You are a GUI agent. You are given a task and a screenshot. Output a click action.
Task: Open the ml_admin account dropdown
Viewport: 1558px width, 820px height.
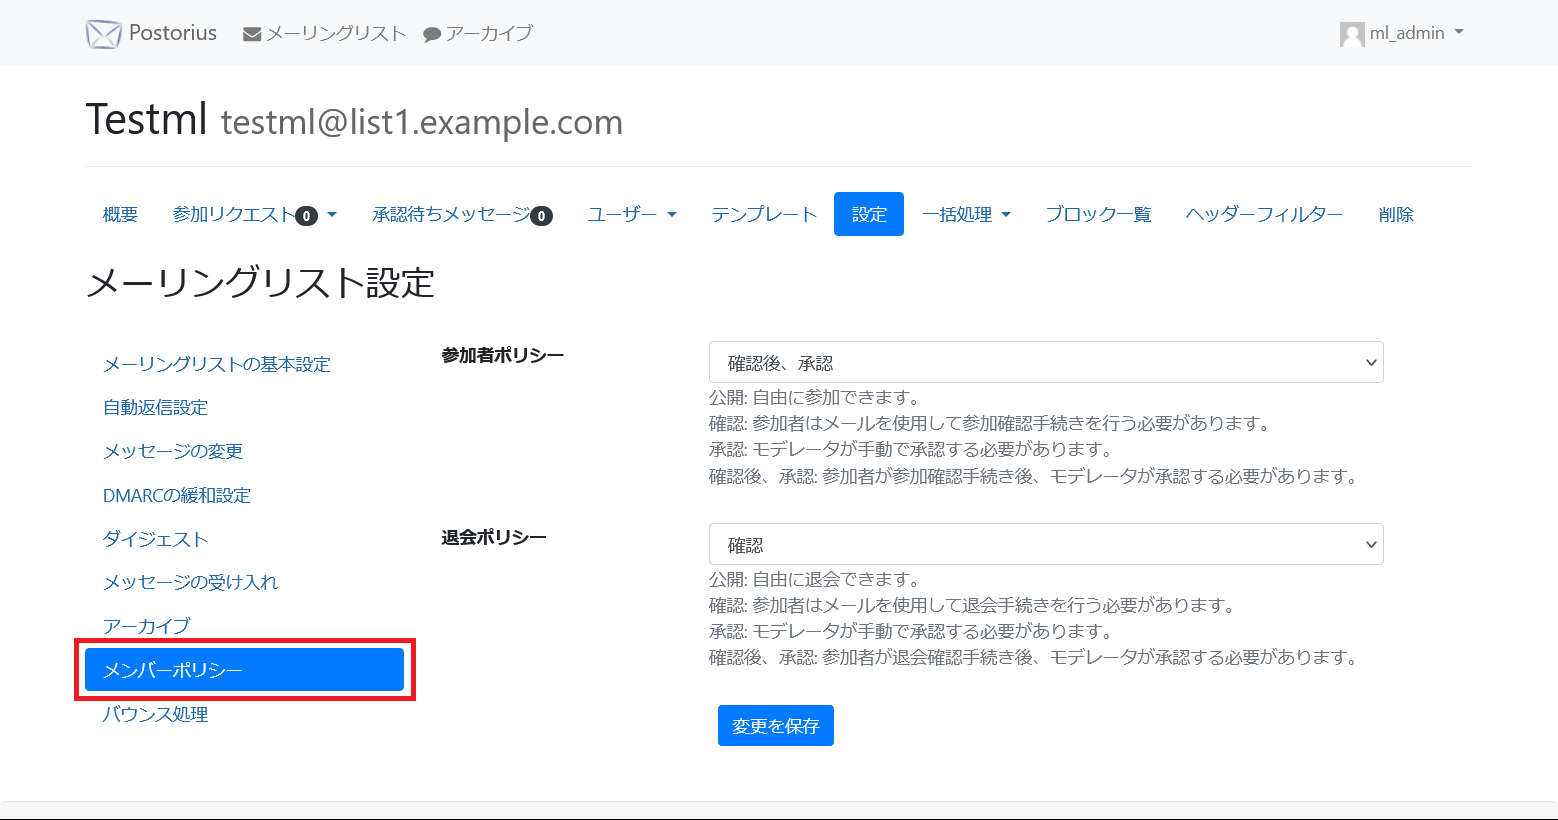1402,34
